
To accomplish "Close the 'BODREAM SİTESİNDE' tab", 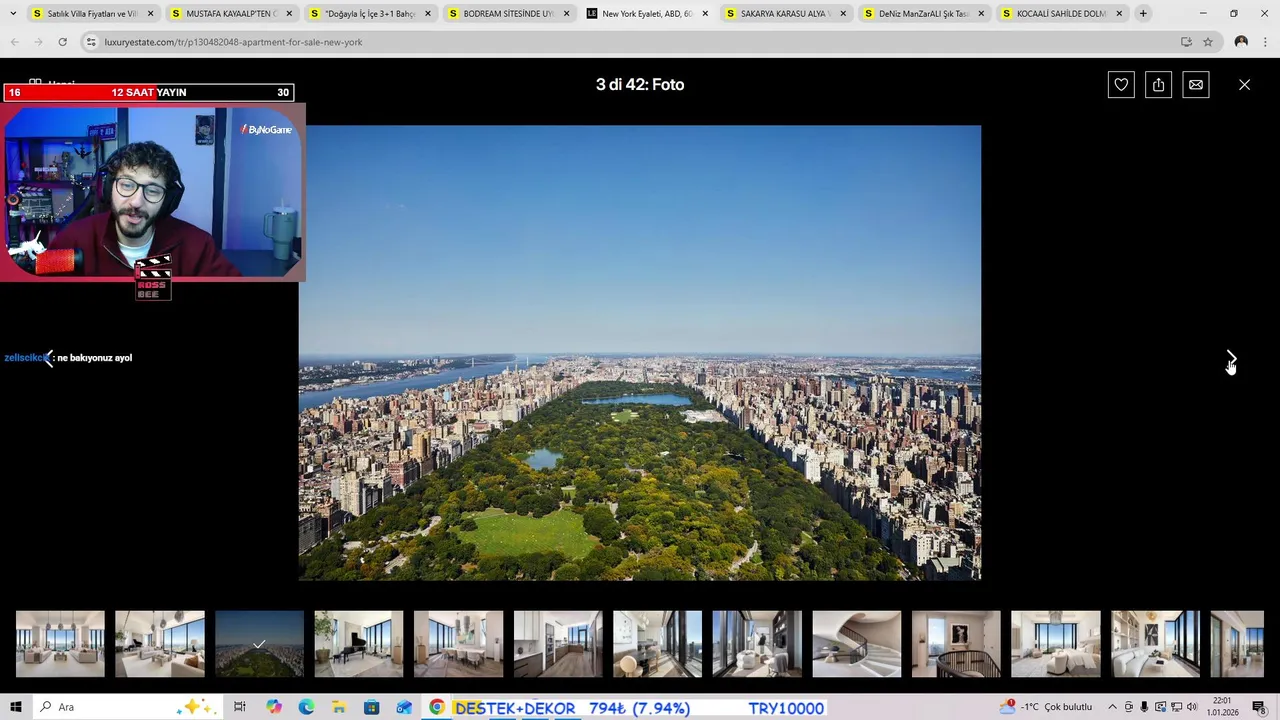I will tap(566, 14).
